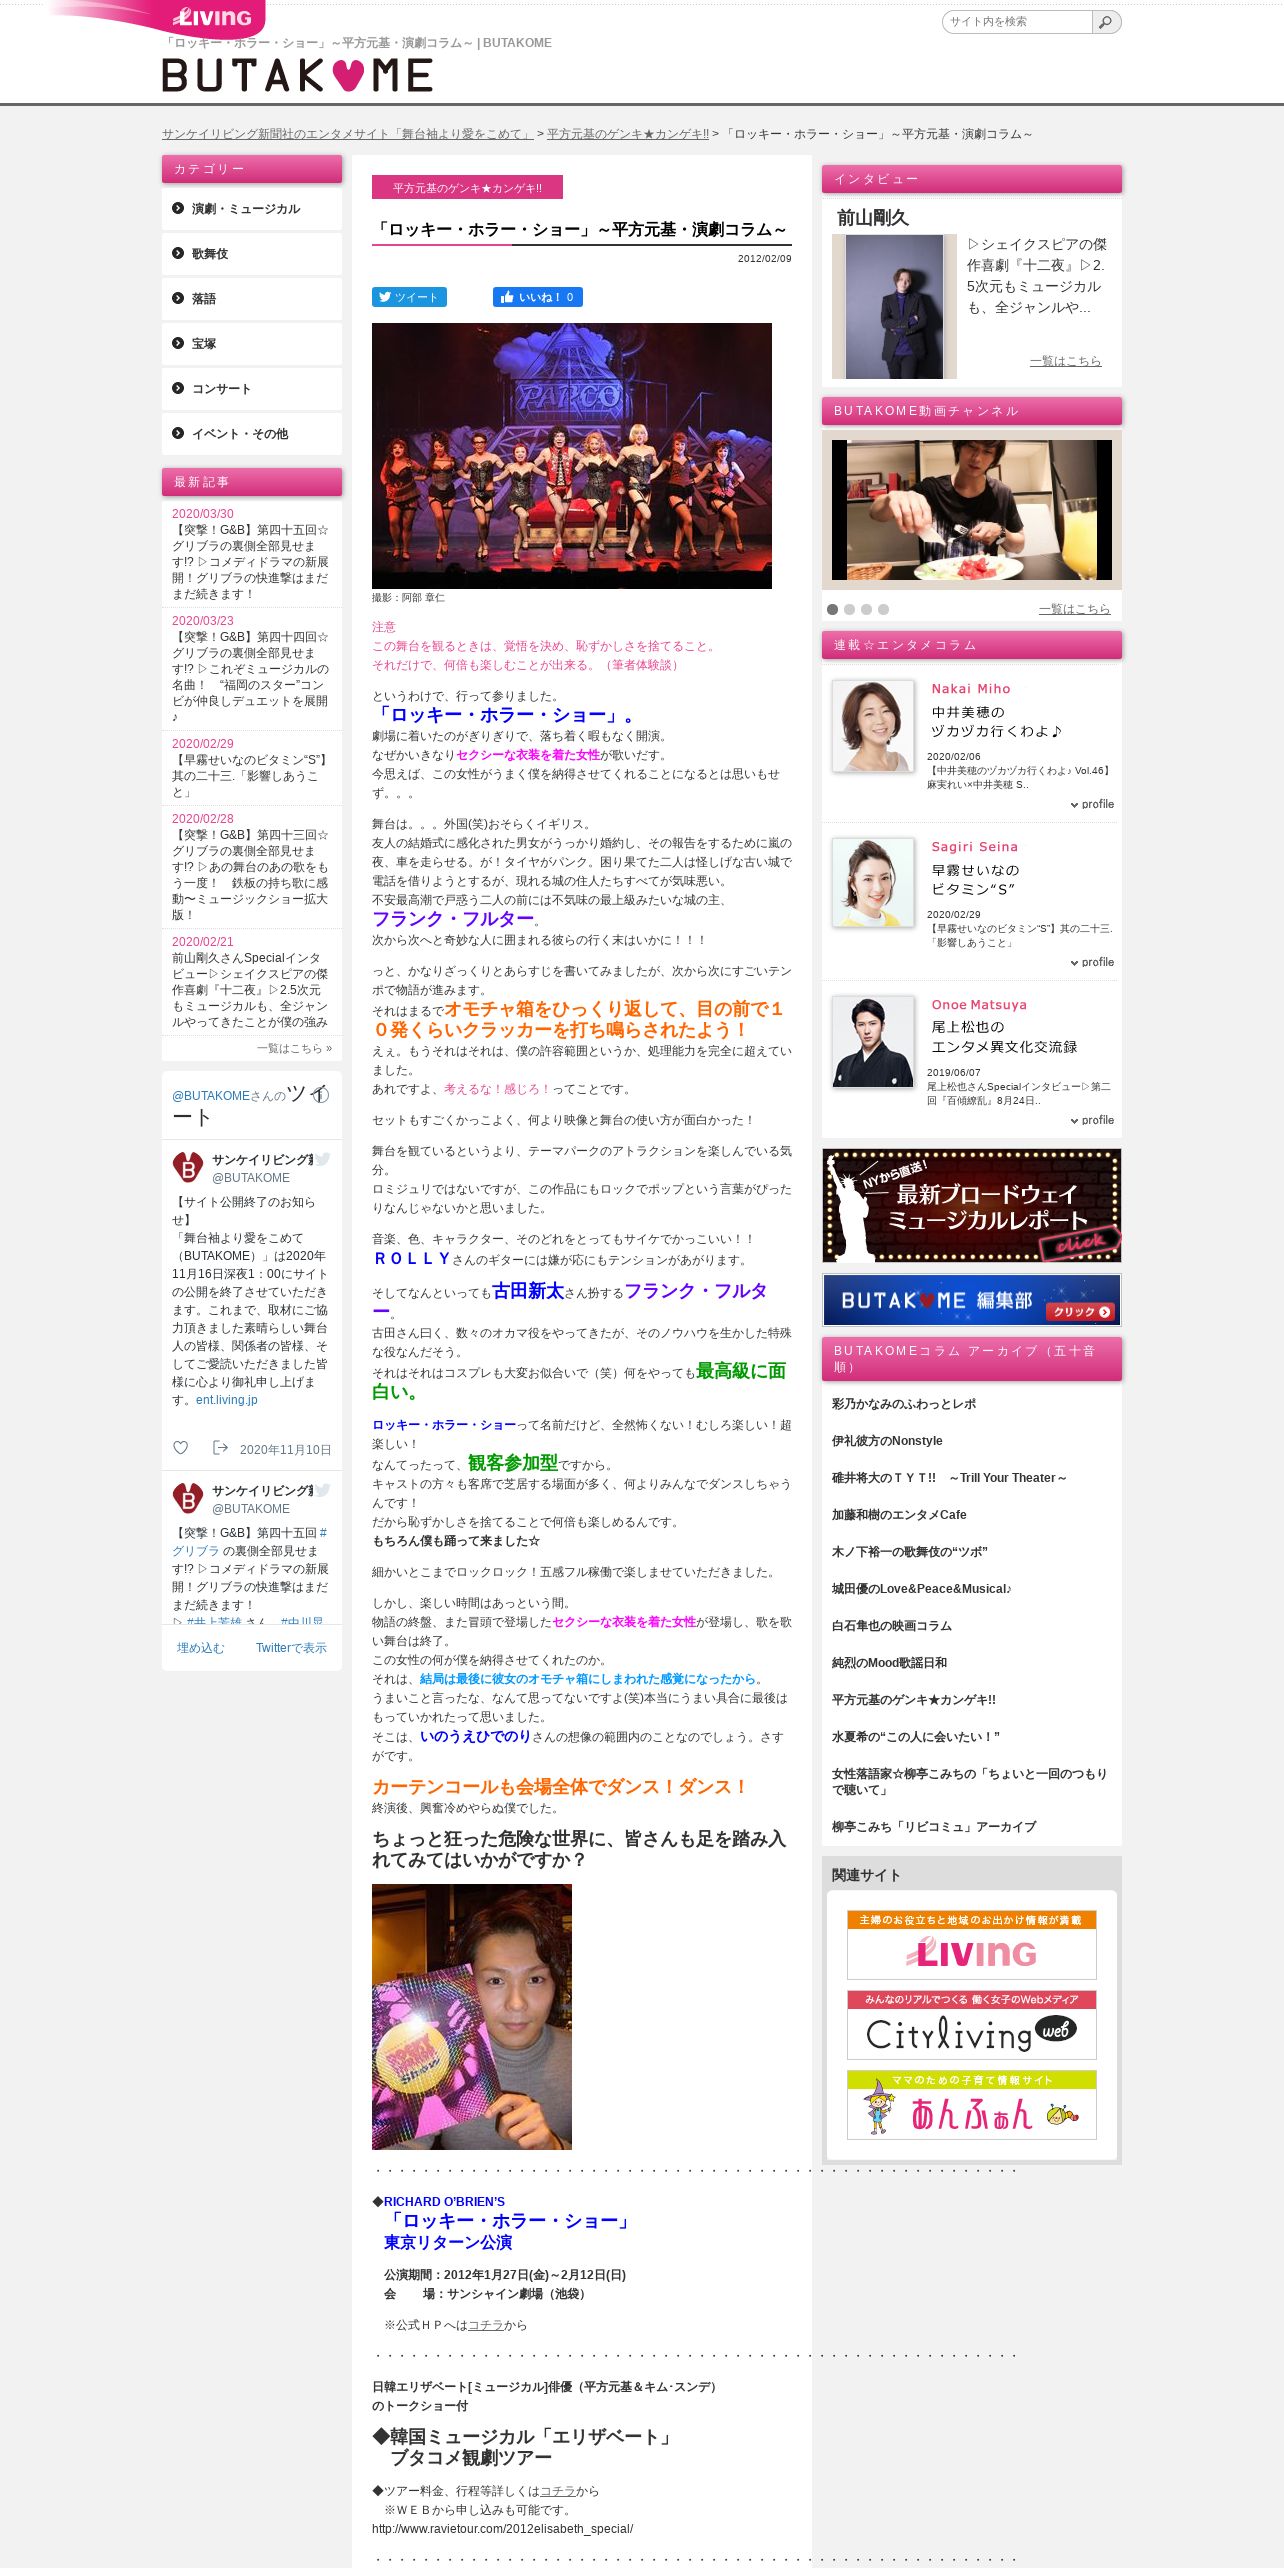Click 一覧はこちら » under latest articles
The height and width of the screenshot is (2568, 1284).
coord(294,1048)
